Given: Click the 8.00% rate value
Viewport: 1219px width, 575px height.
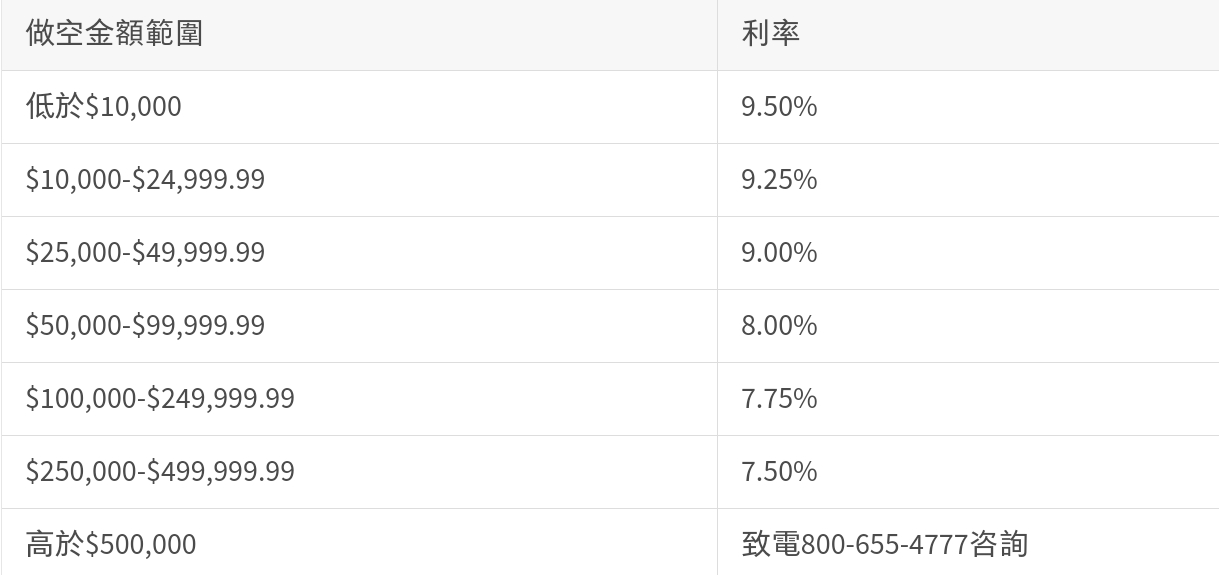Looking at the screenshot, I should tap(779, 325).
